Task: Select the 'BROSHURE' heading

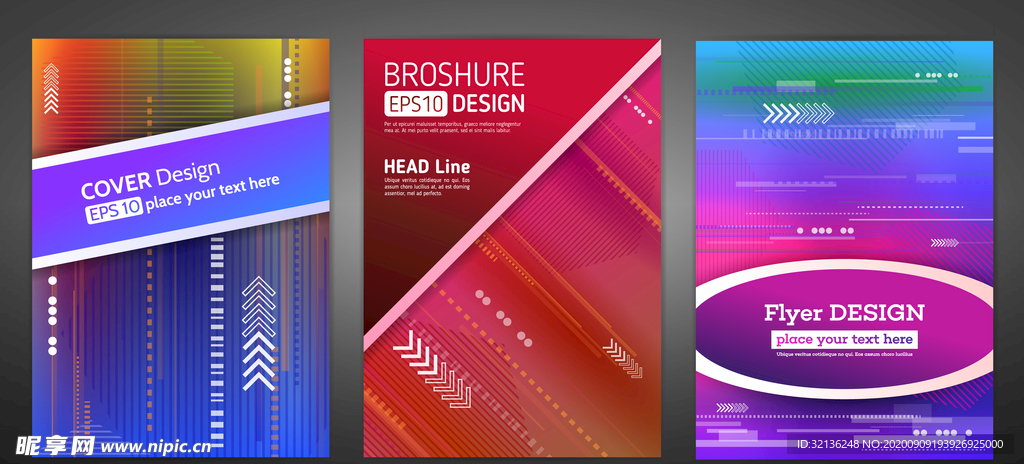Action: [454, 74]
